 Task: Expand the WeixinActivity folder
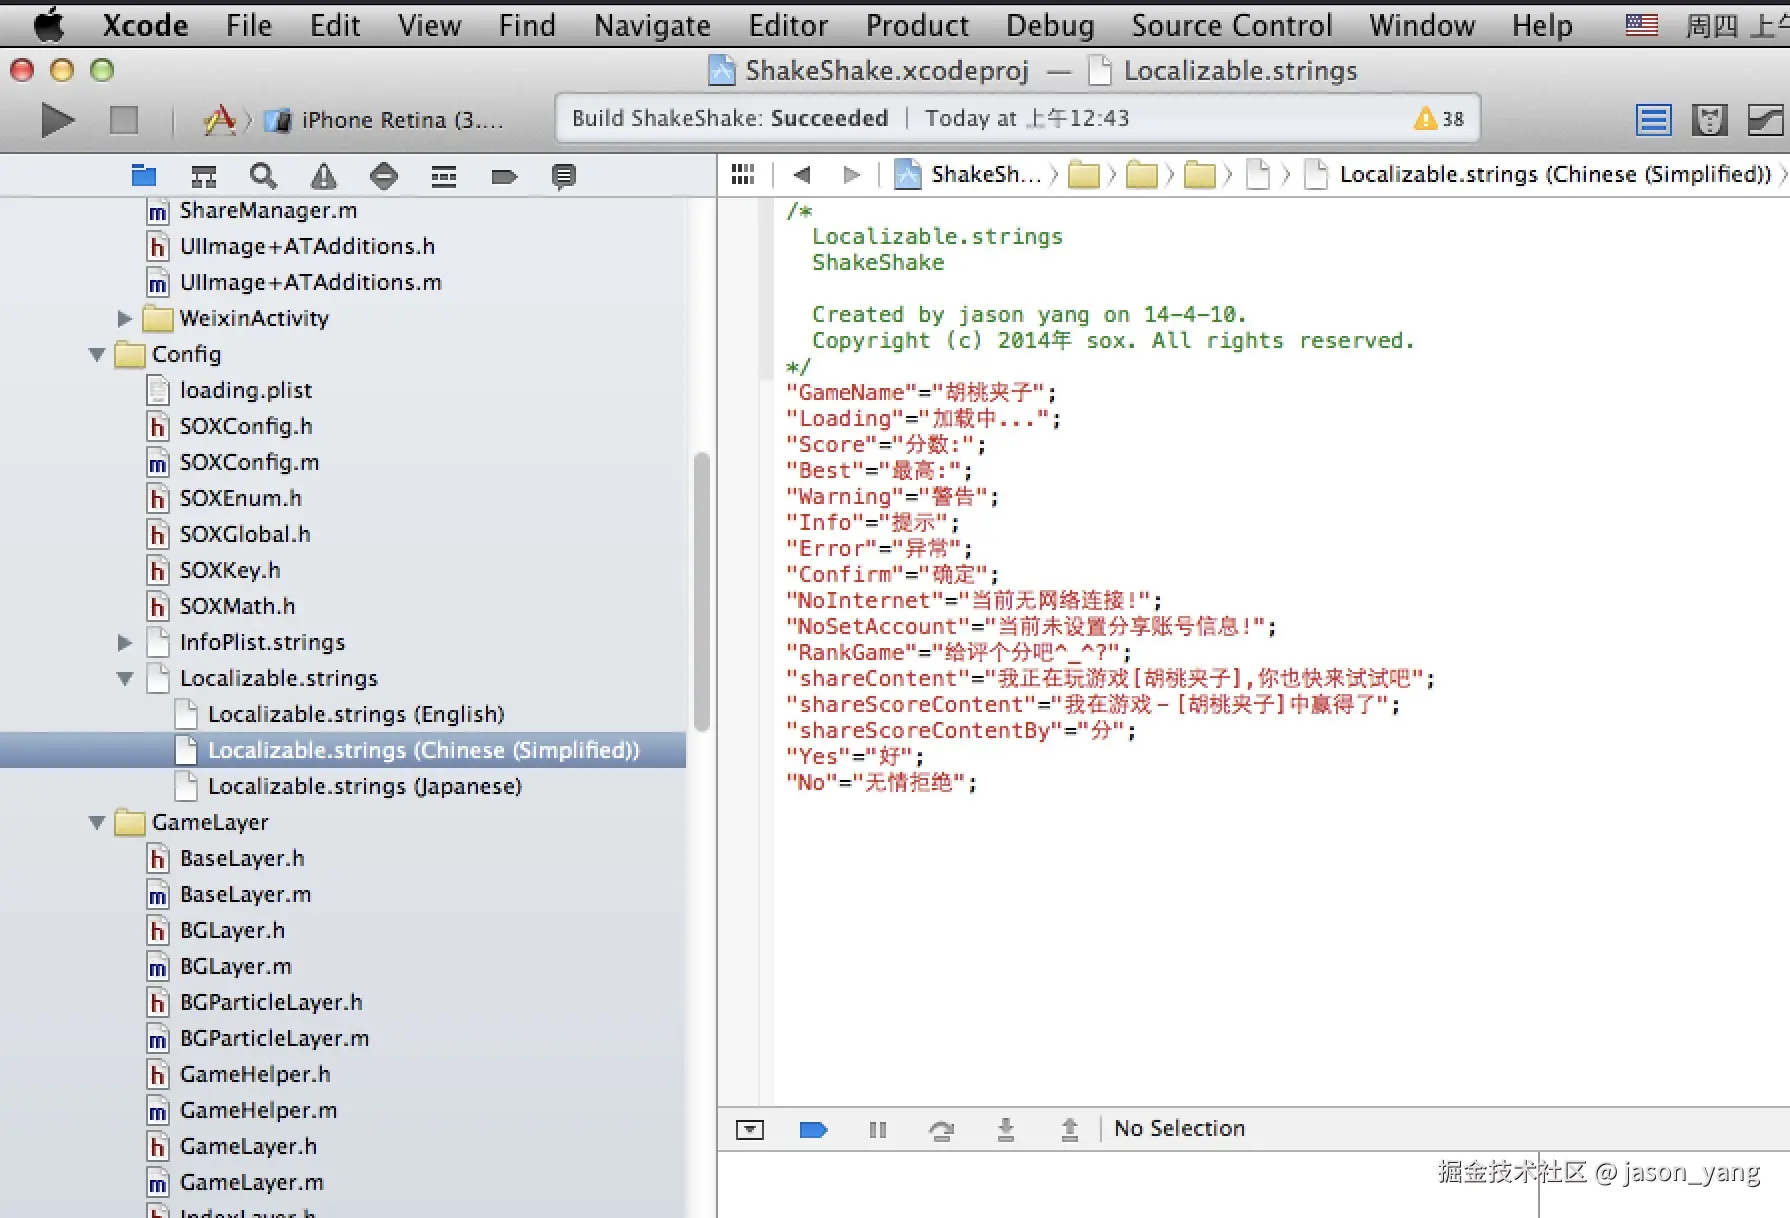(x=125, y=319)
